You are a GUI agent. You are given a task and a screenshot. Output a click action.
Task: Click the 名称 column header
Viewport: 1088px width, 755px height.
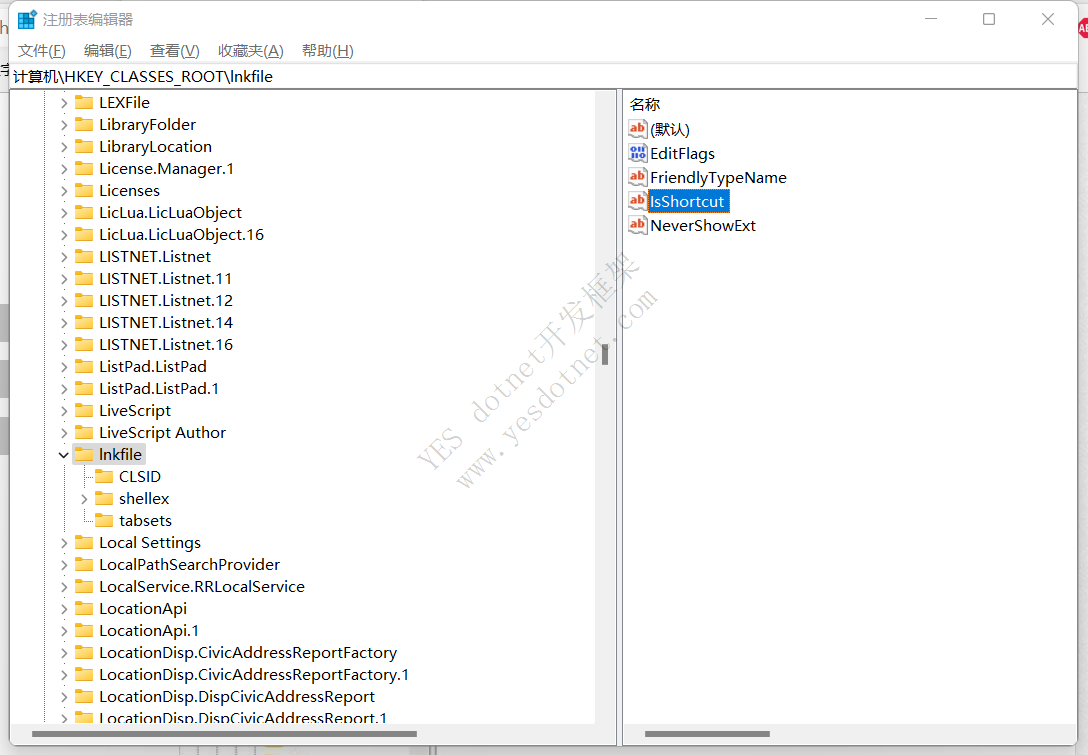pyautogui.click(x=645, y=105)
